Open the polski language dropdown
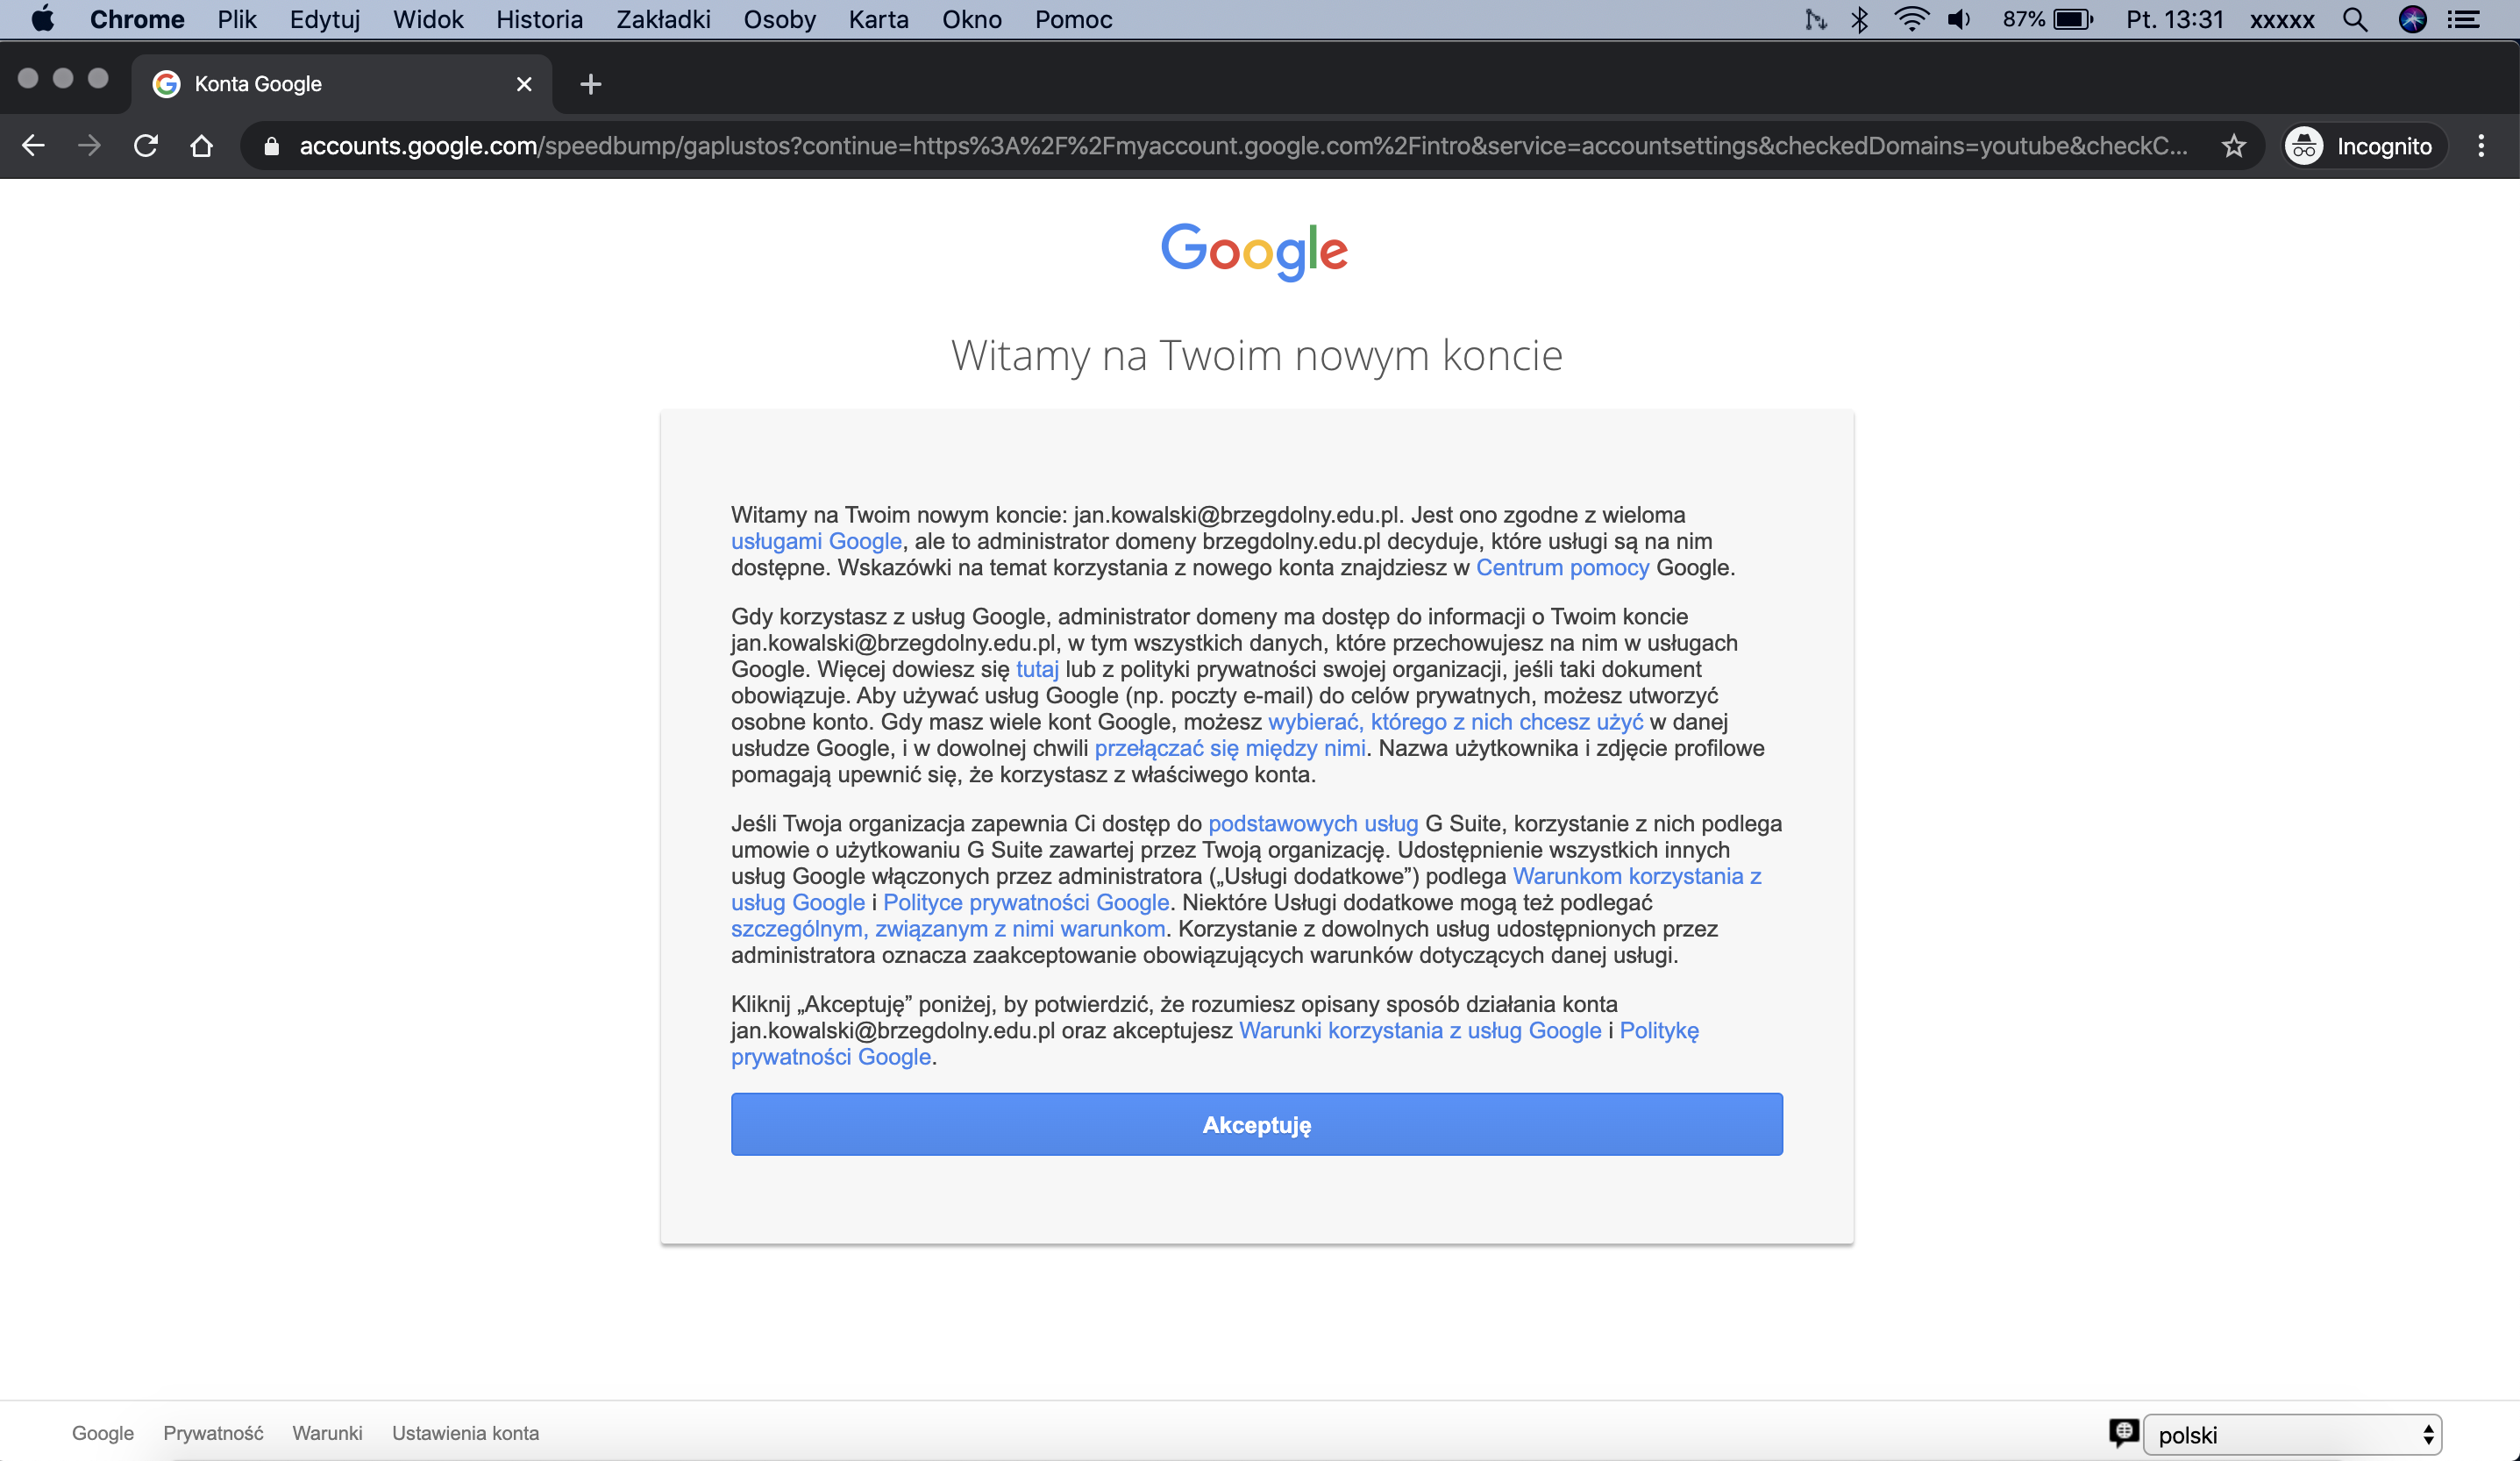This screenshot has width=2520, height=1461. [2292, 1435]
